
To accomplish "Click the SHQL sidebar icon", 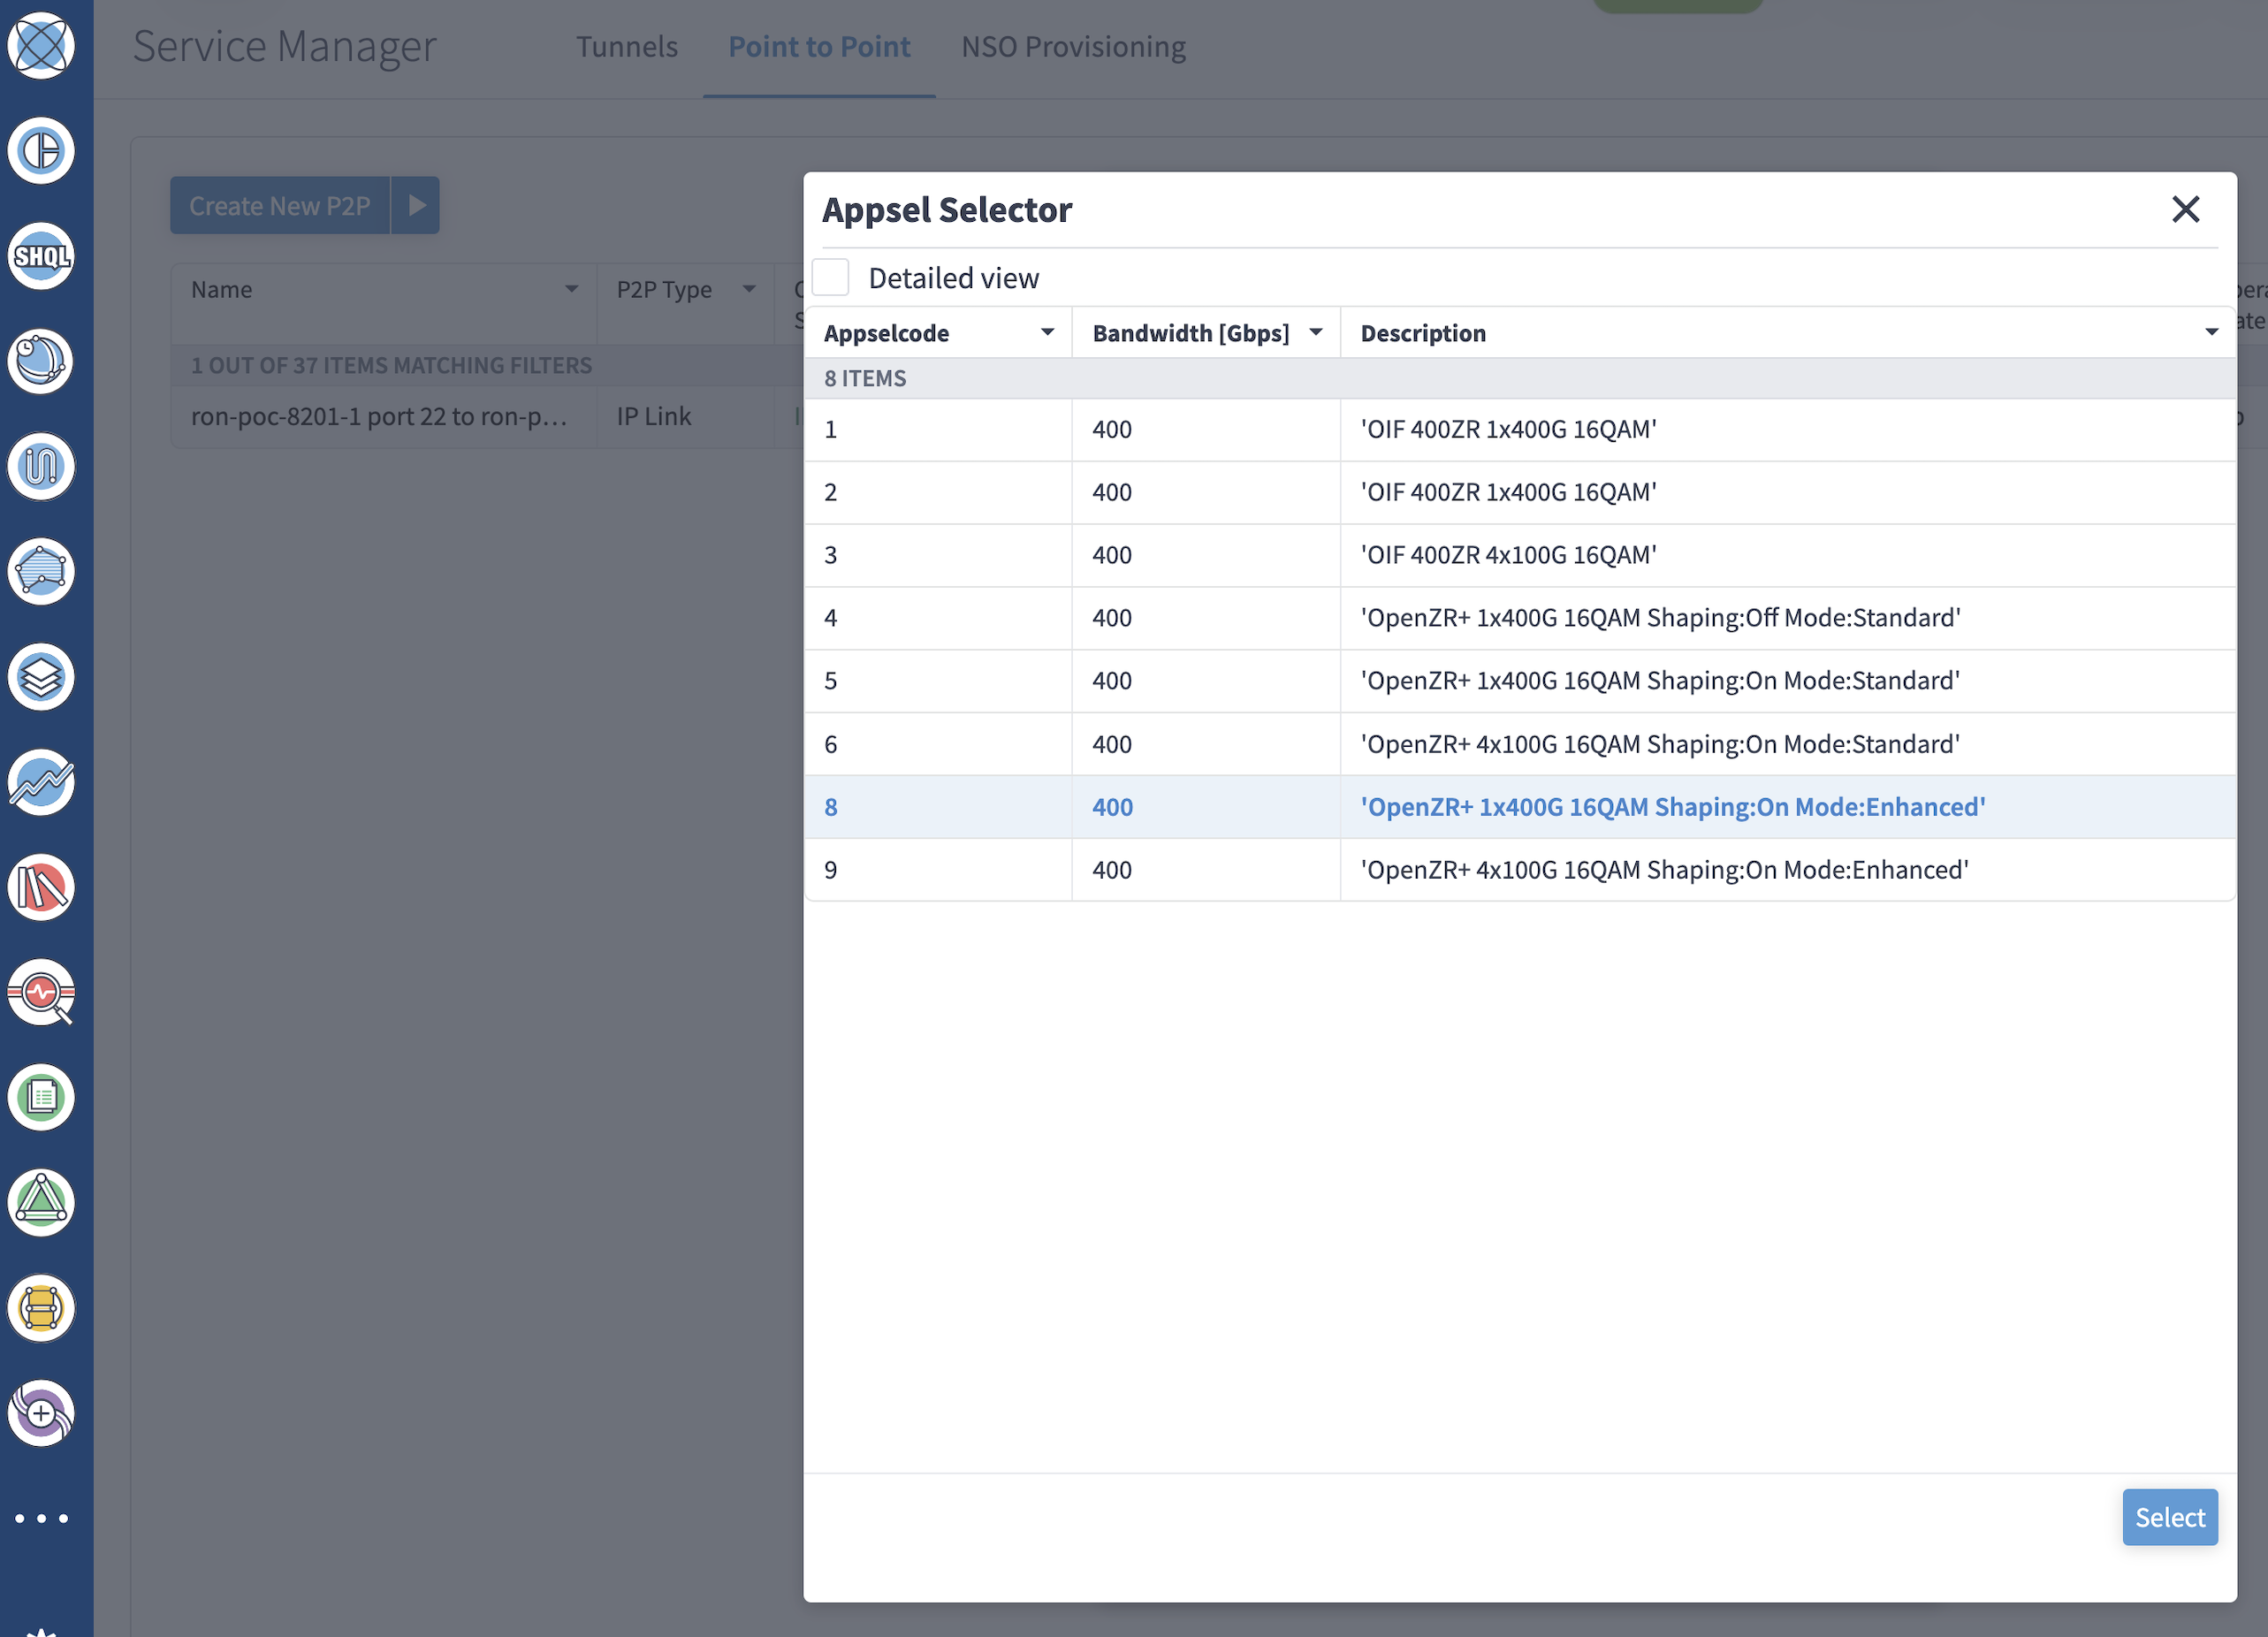I will point(41,256).
